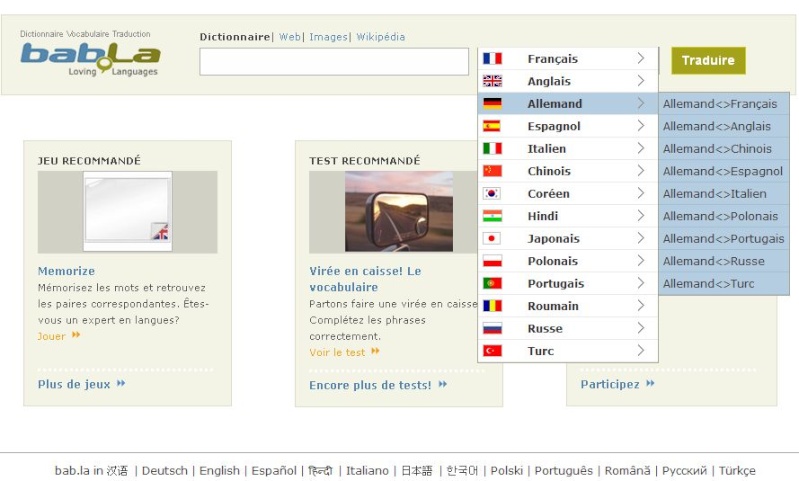799x481 pixels.
Task: Click double arrow next to Plus de jeux
Action: tap(121, 383)
